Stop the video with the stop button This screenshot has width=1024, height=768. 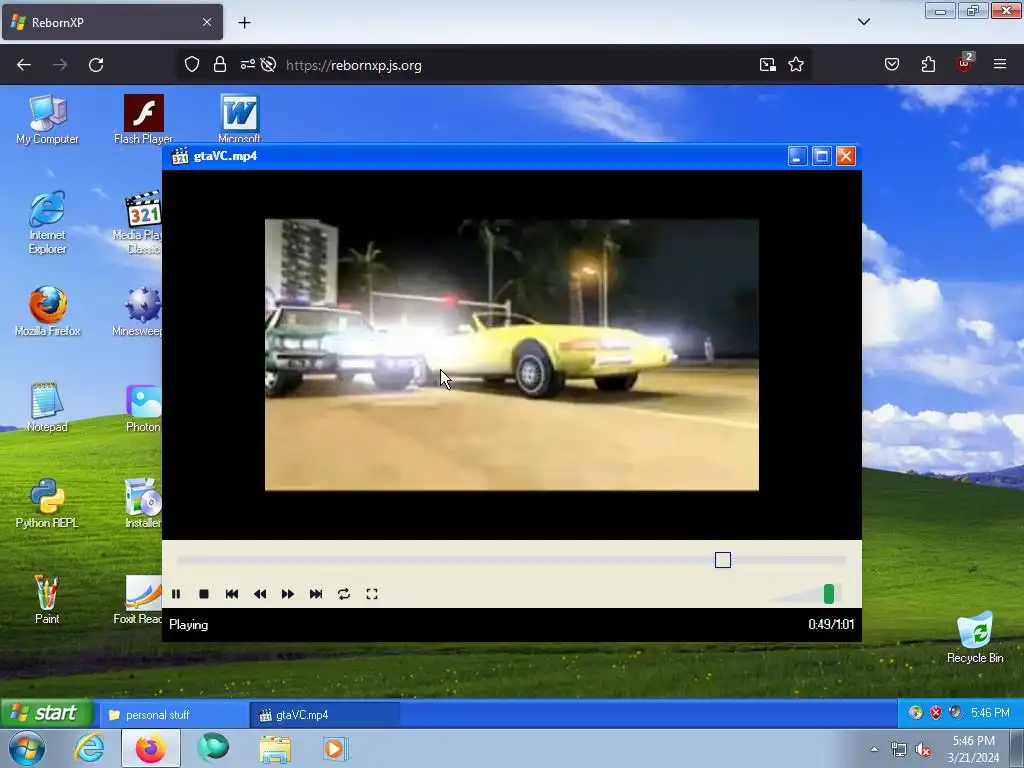[204, 594]
